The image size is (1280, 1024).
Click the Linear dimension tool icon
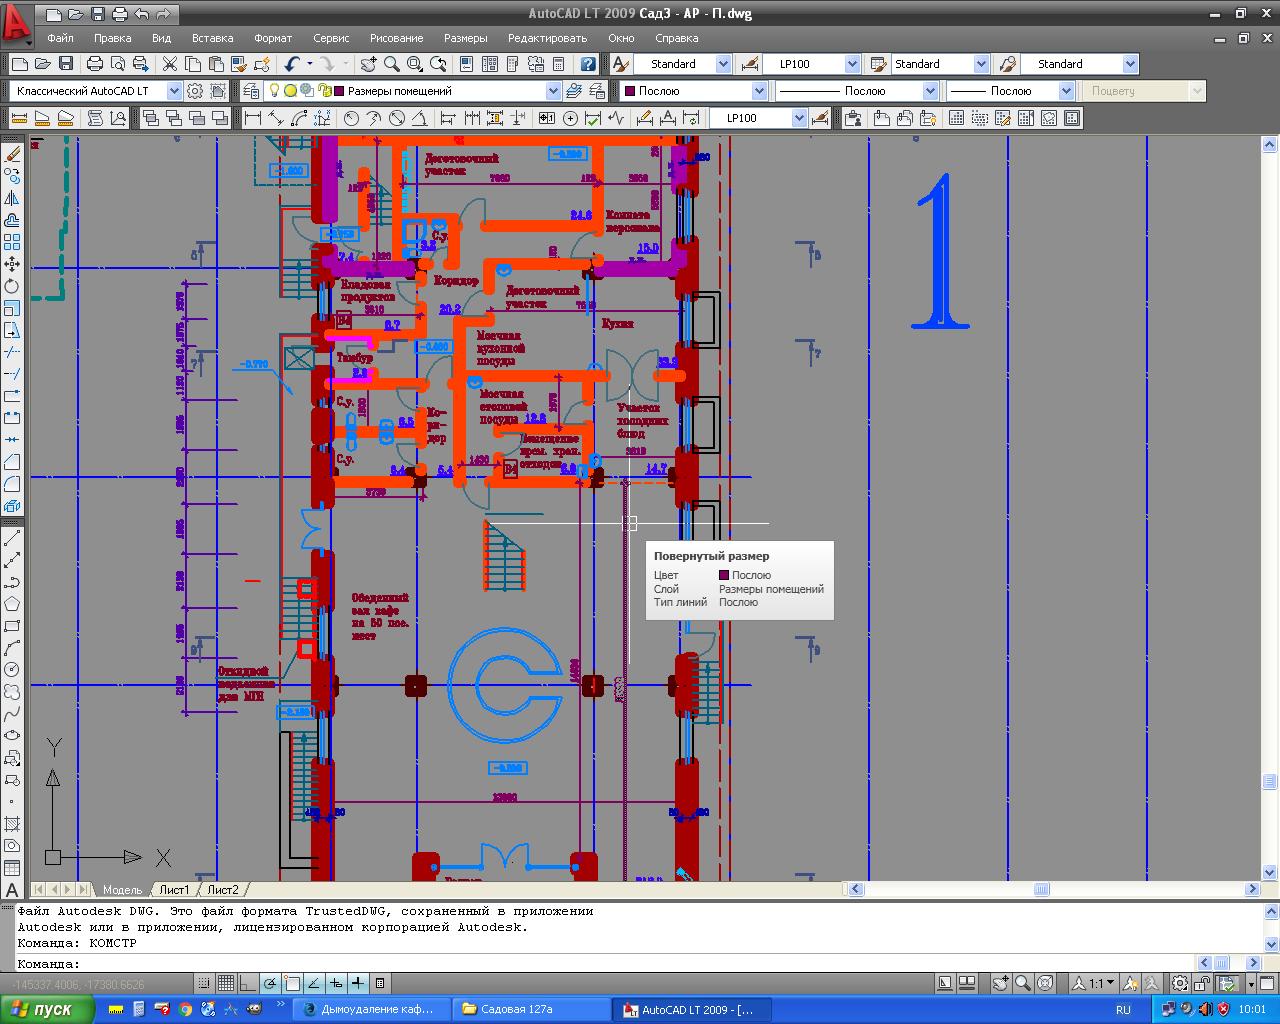[x=253, y=118]
